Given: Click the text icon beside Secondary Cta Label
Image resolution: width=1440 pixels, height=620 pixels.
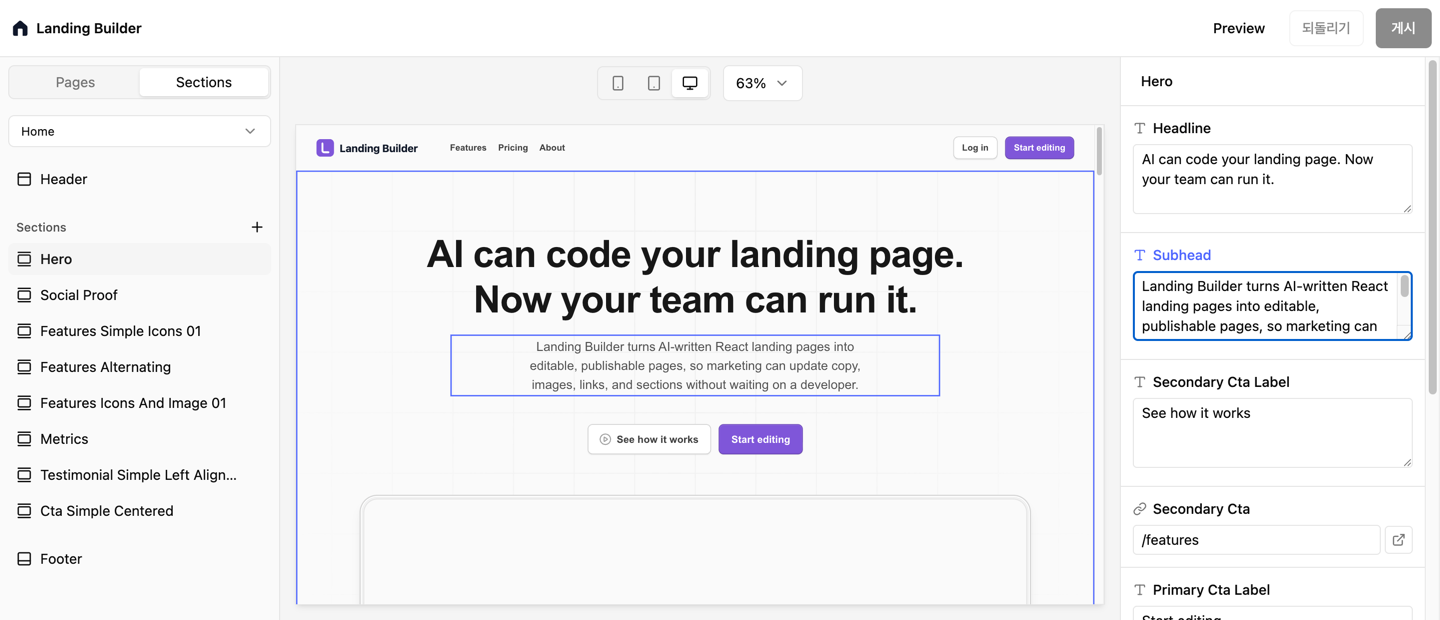Looking at the screenshot, I should [x=1140, y=382].
